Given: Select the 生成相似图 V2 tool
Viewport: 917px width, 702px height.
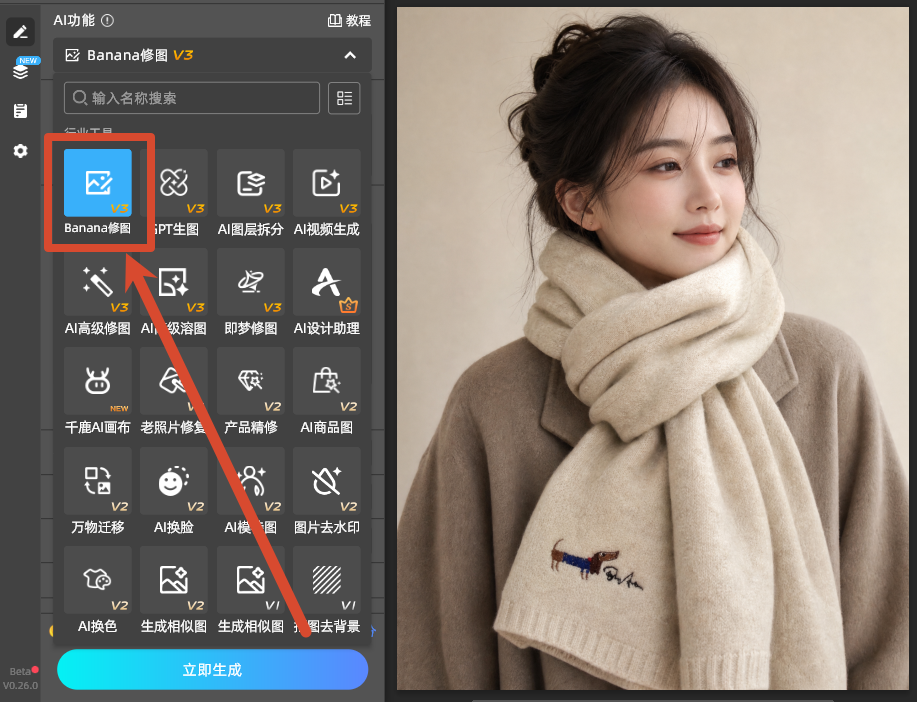Looking at the screenshot, I should click(174, 580).
